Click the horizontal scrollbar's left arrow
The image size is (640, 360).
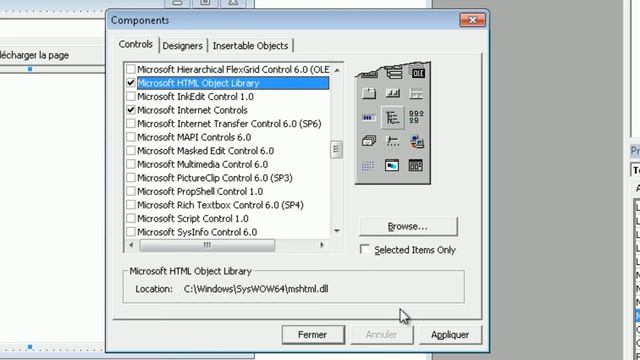(x=131, y=245)
